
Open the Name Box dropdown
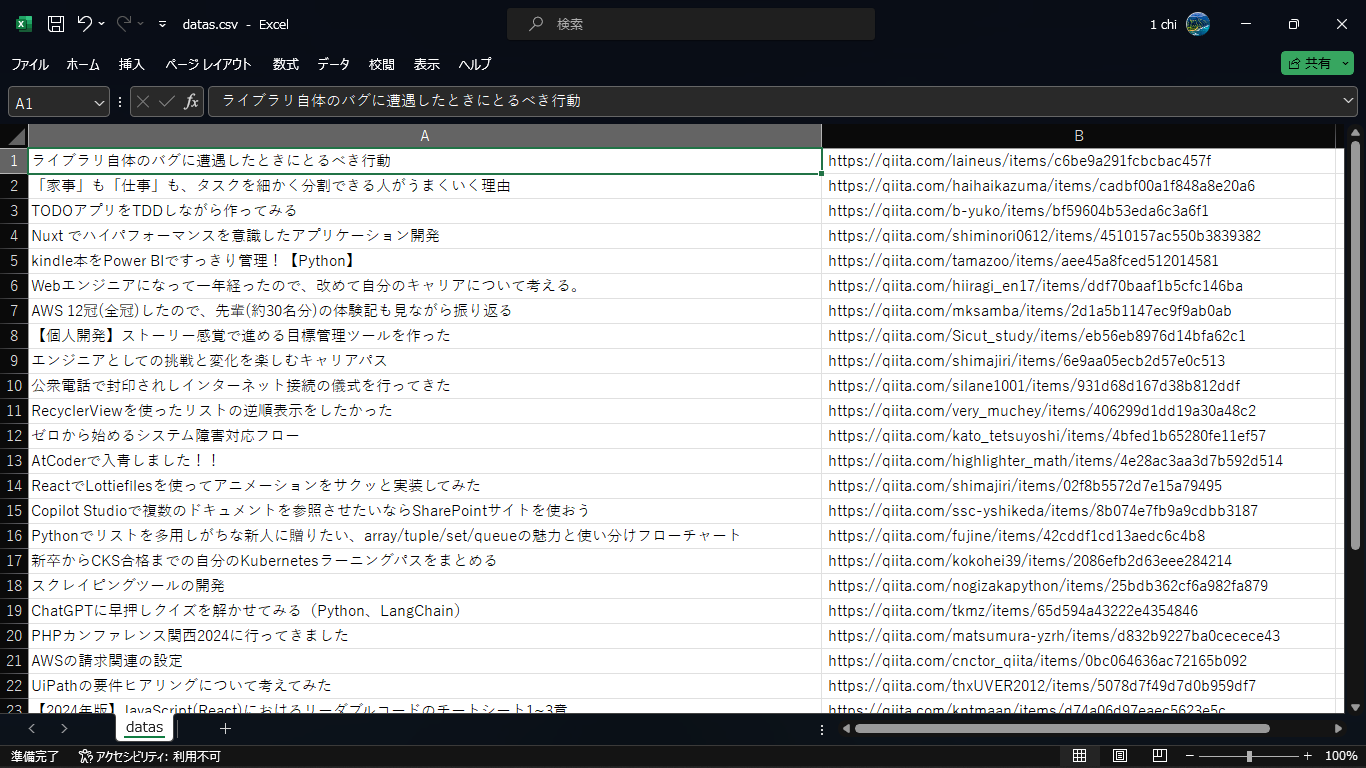click(x=97, y=101)
